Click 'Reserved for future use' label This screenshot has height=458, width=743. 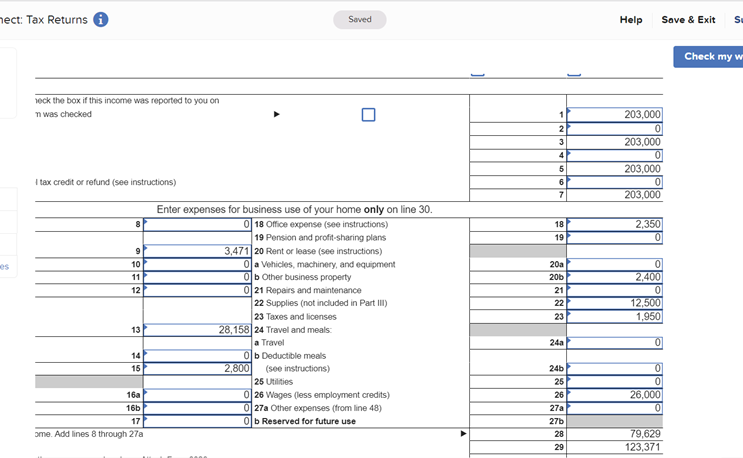click(x=308, y=422)
